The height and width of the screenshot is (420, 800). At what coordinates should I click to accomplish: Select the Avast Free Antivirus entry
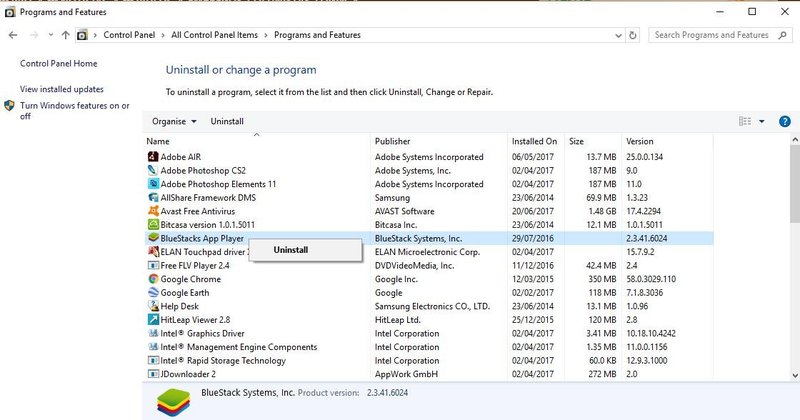click(198, 211)
